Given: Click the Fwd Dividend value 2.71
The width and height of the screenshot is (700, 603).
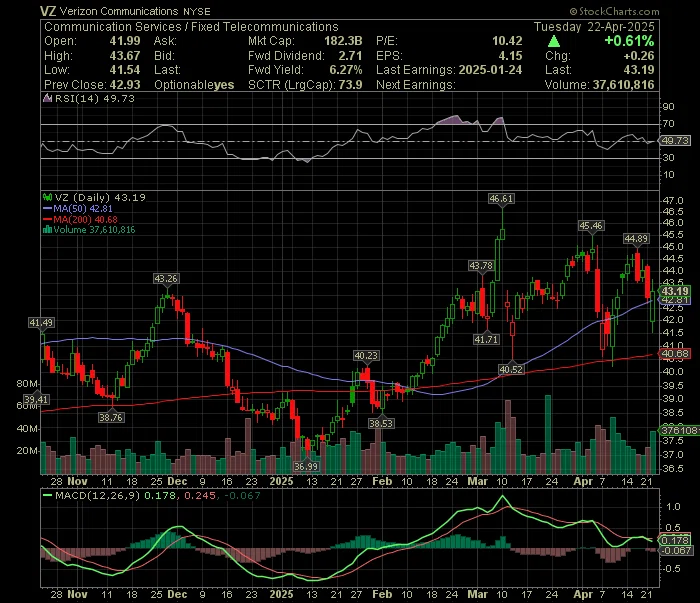Looking at the screenshot, I should (x=350, y=56).
